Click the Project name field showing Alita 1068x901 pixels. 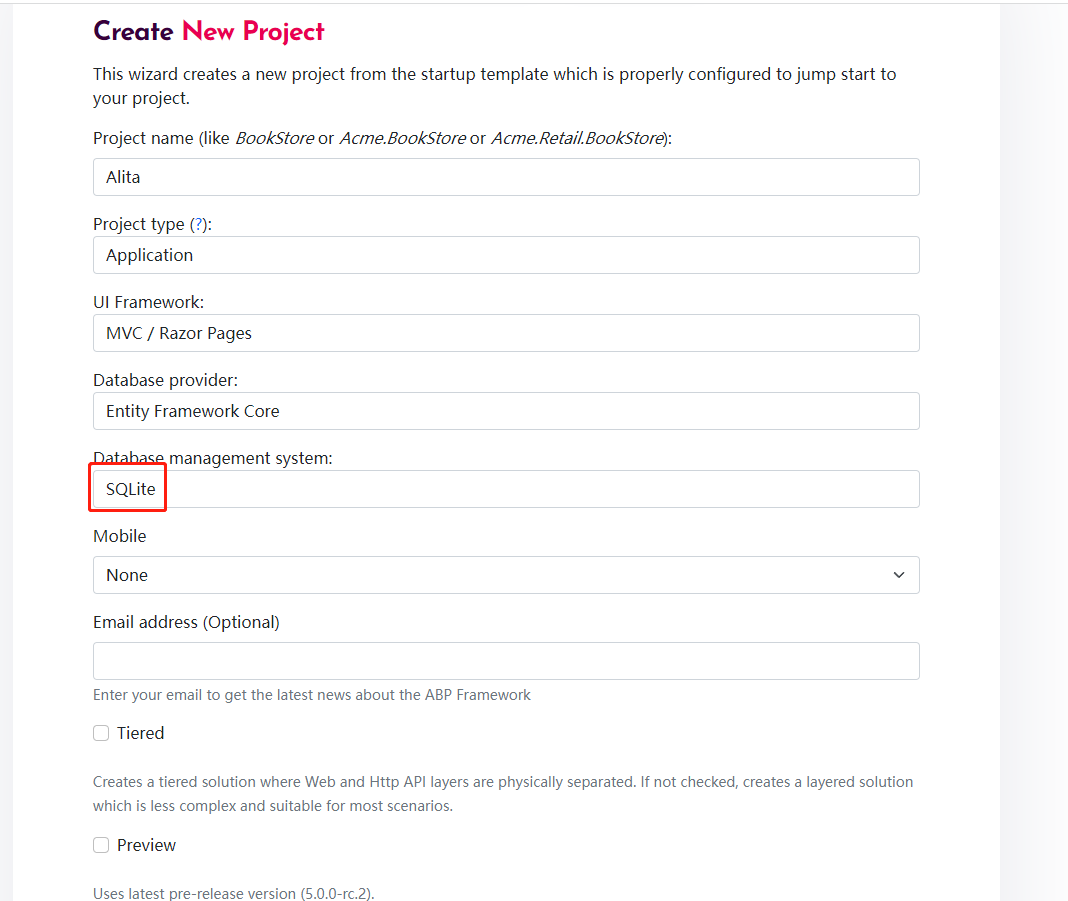[506, 177]
